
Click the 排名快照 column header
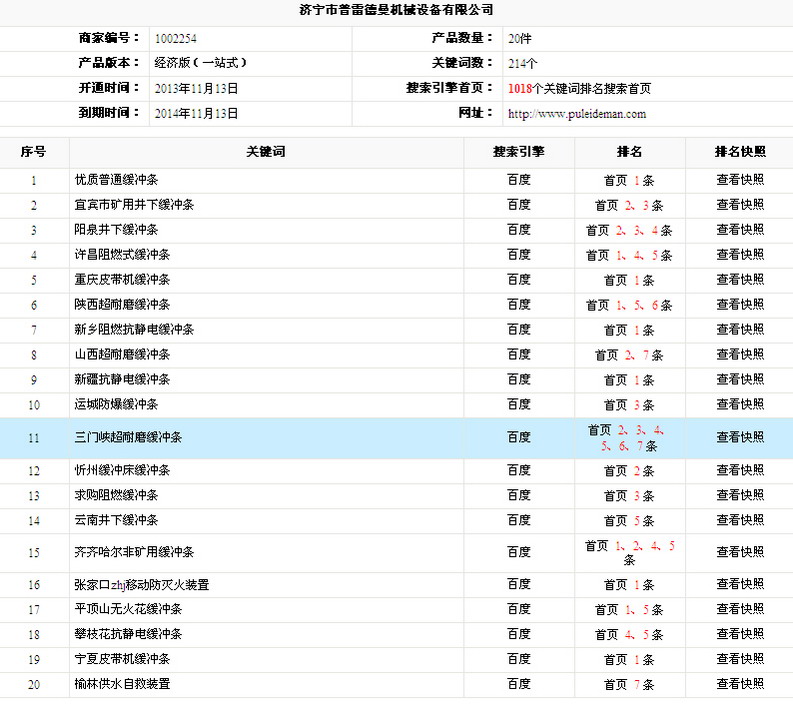[x=740, y=152]
